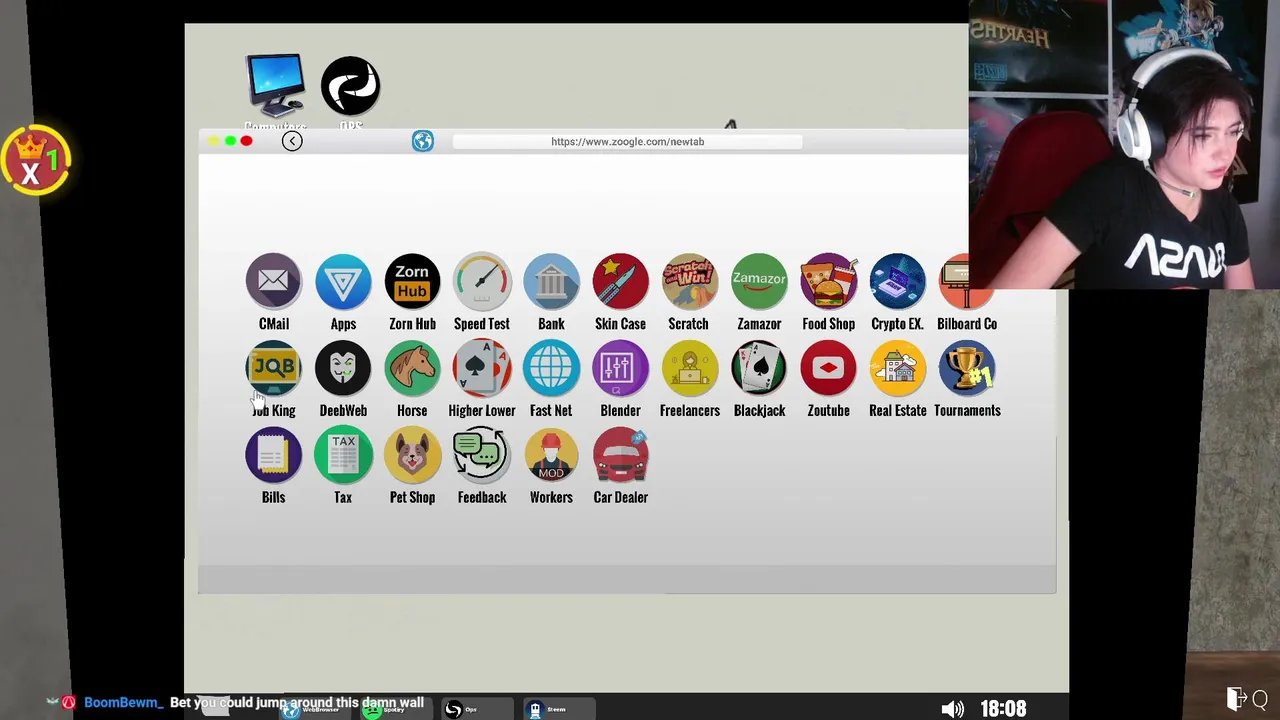
Task: Open the Bills icon
Action: click(x=273, y=455)
